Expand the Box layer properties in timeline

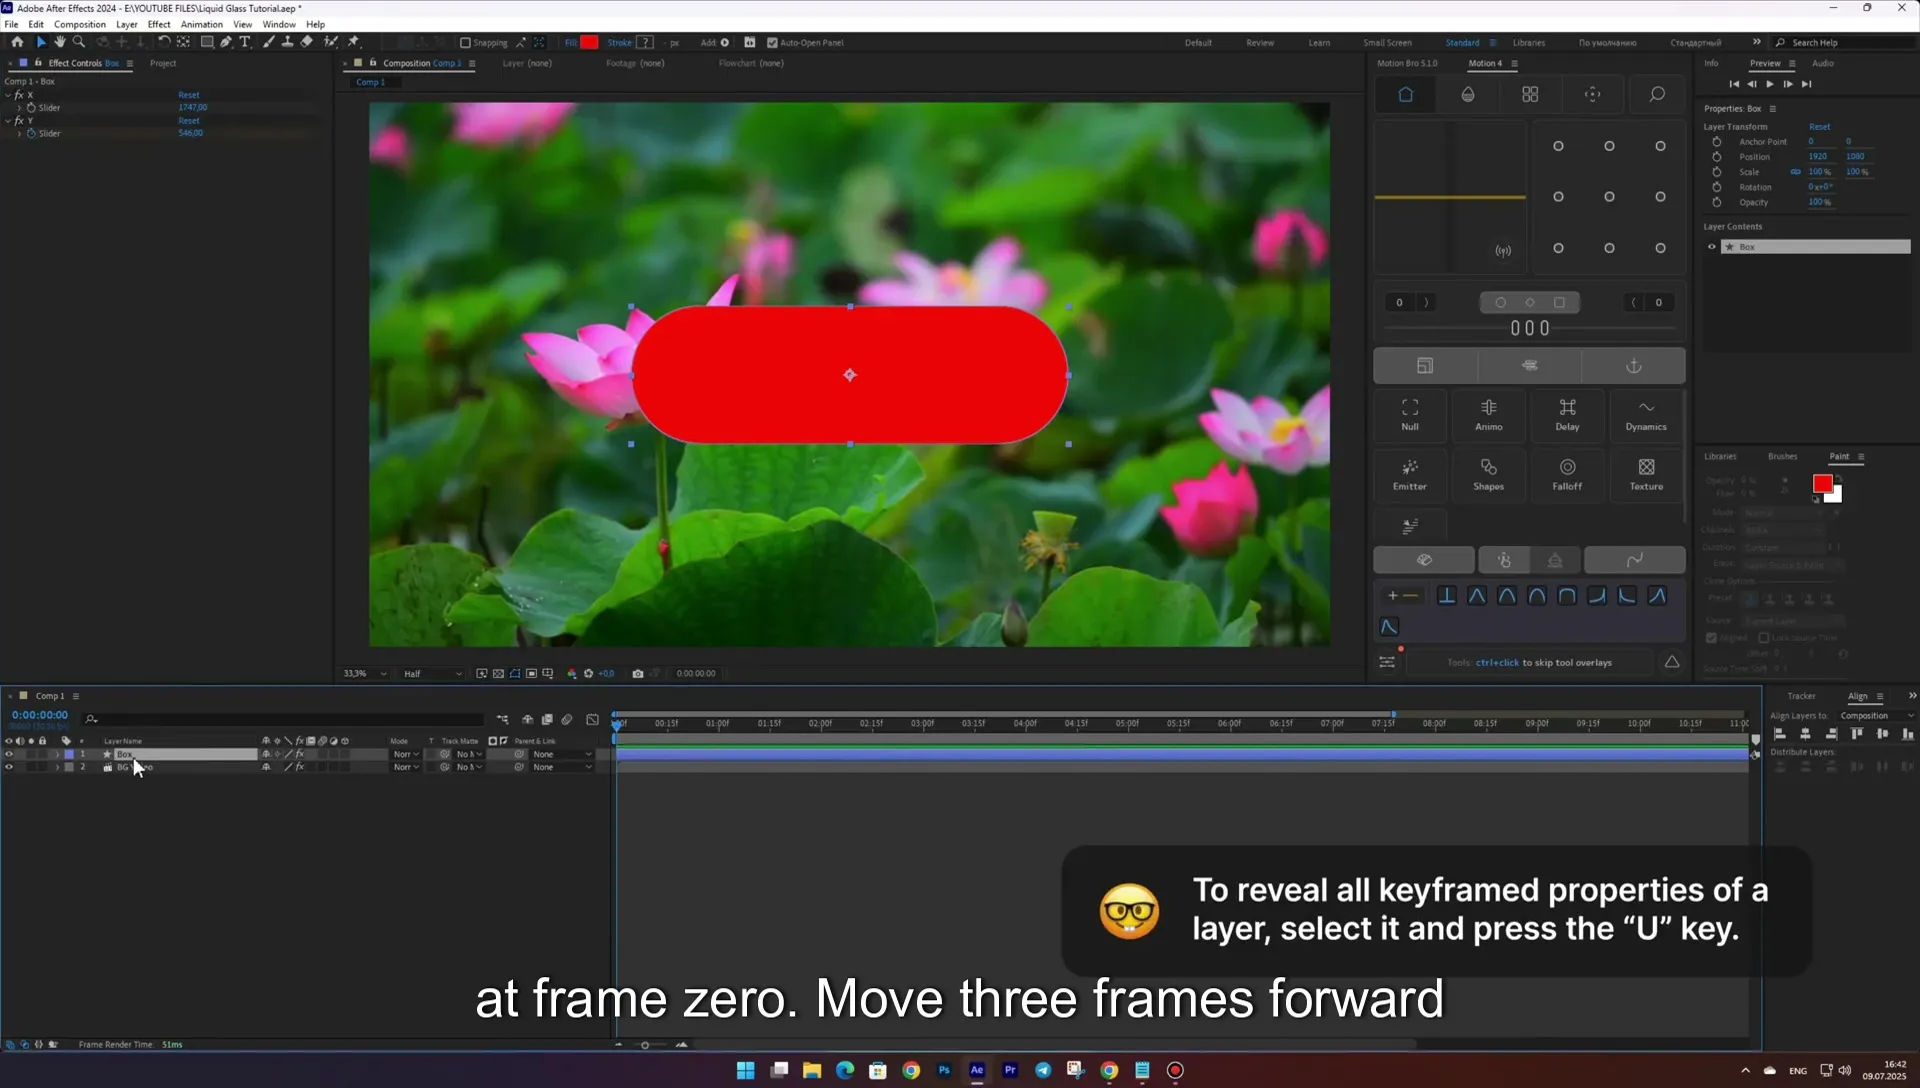tap(56, 754)
